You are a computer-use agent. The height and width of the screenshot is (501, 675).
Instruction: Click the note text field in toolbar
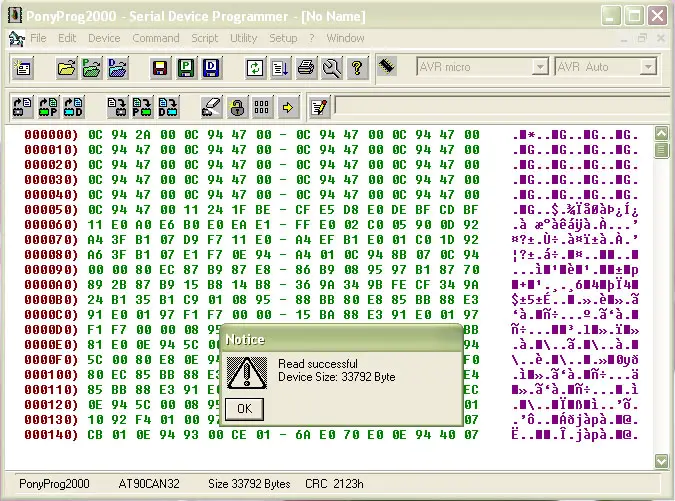(x=504, y=106)
